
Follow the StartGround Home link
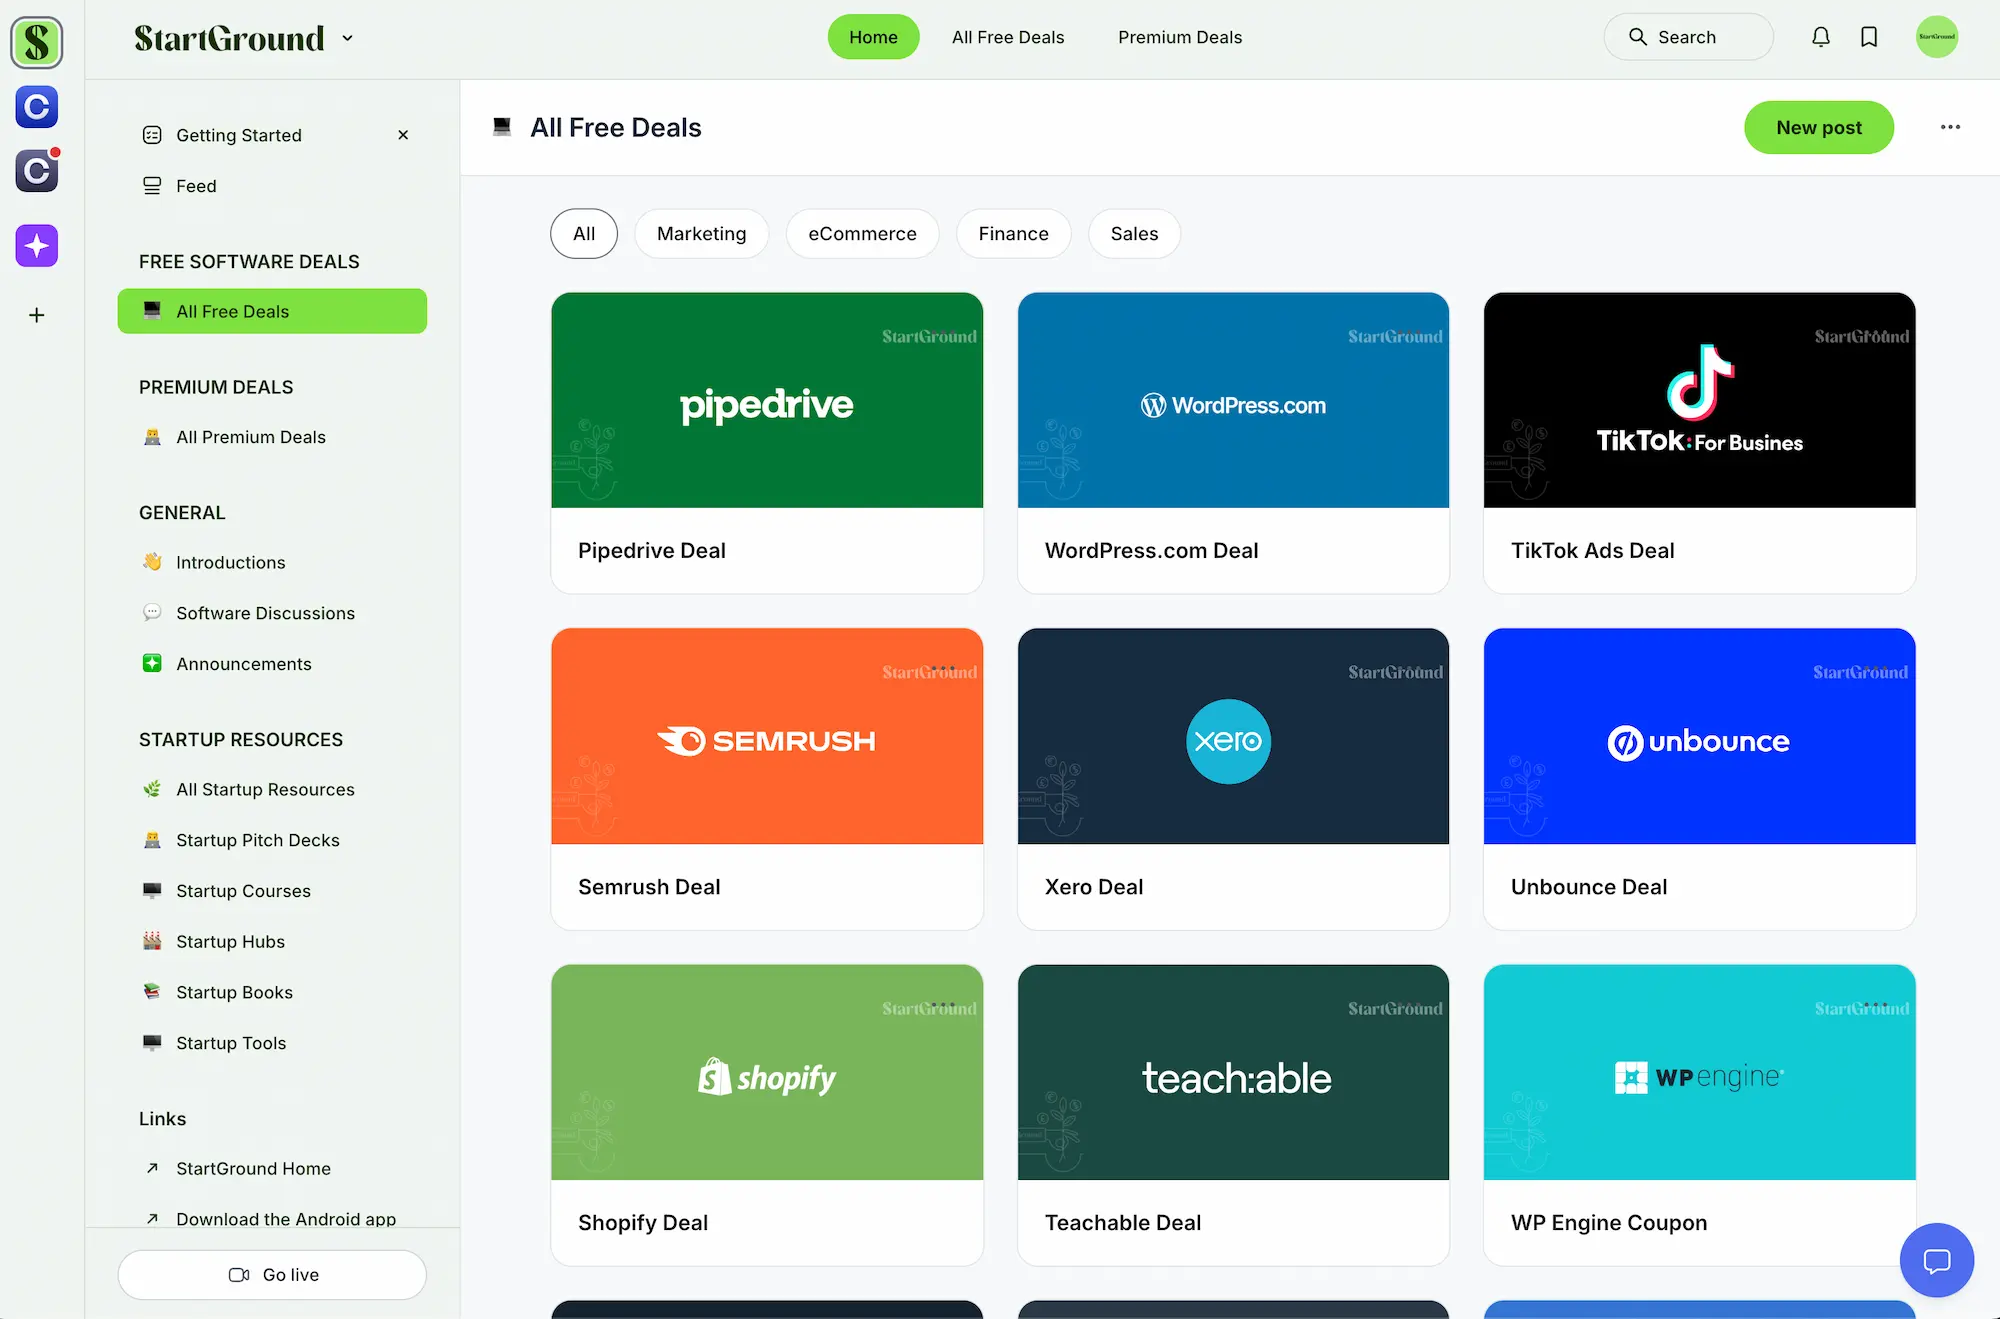click(x=272, y=1168)
